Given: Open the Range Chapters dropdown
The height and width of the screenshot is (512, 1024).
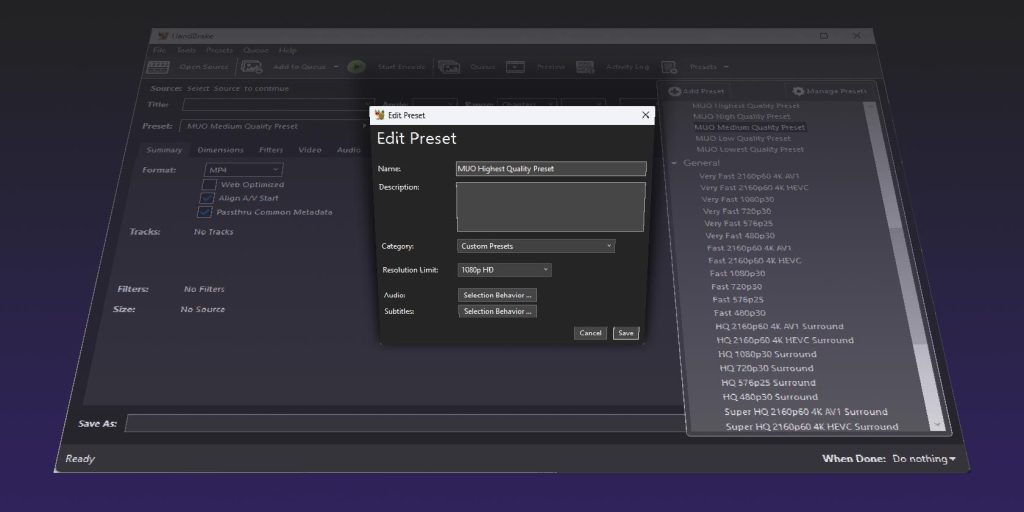Looking at the screenshot, I should click(x=527, y=104).
